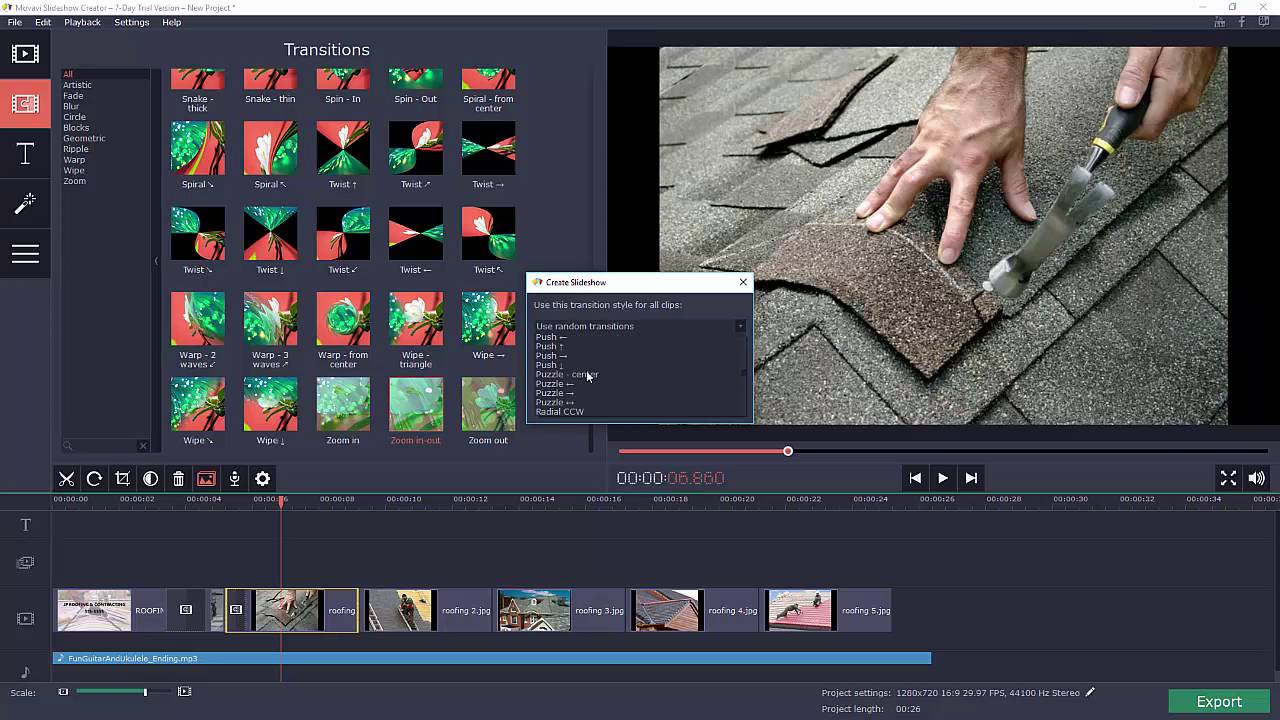Select the Titles tool in the sidebar
The height and width of the screenshot is (720, 1280).
(x=25, y=150)
